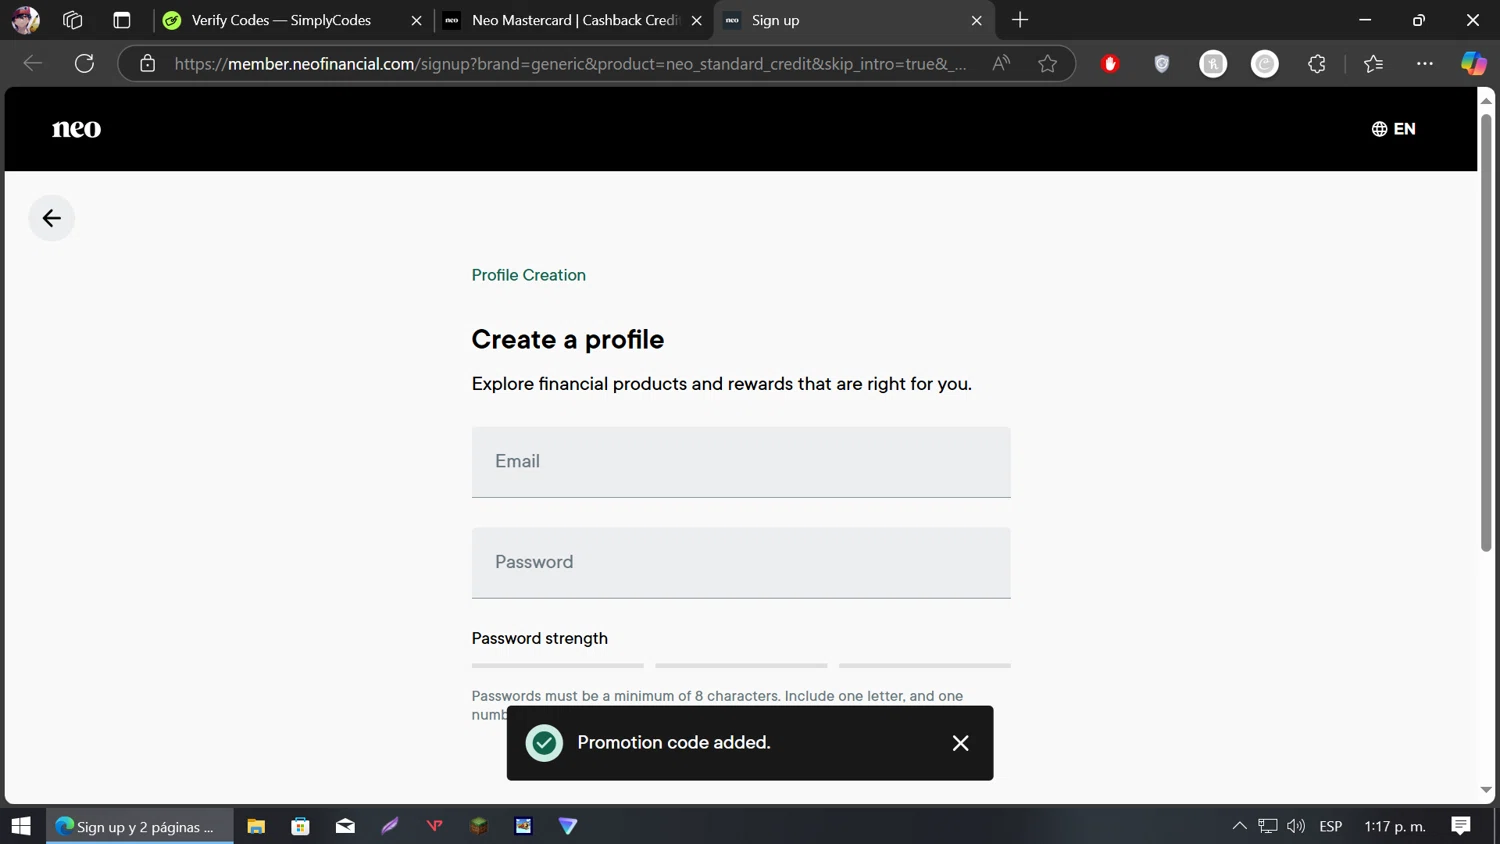
Task: Open File Explorer from taskbar
Action: [x=256, y=826]
